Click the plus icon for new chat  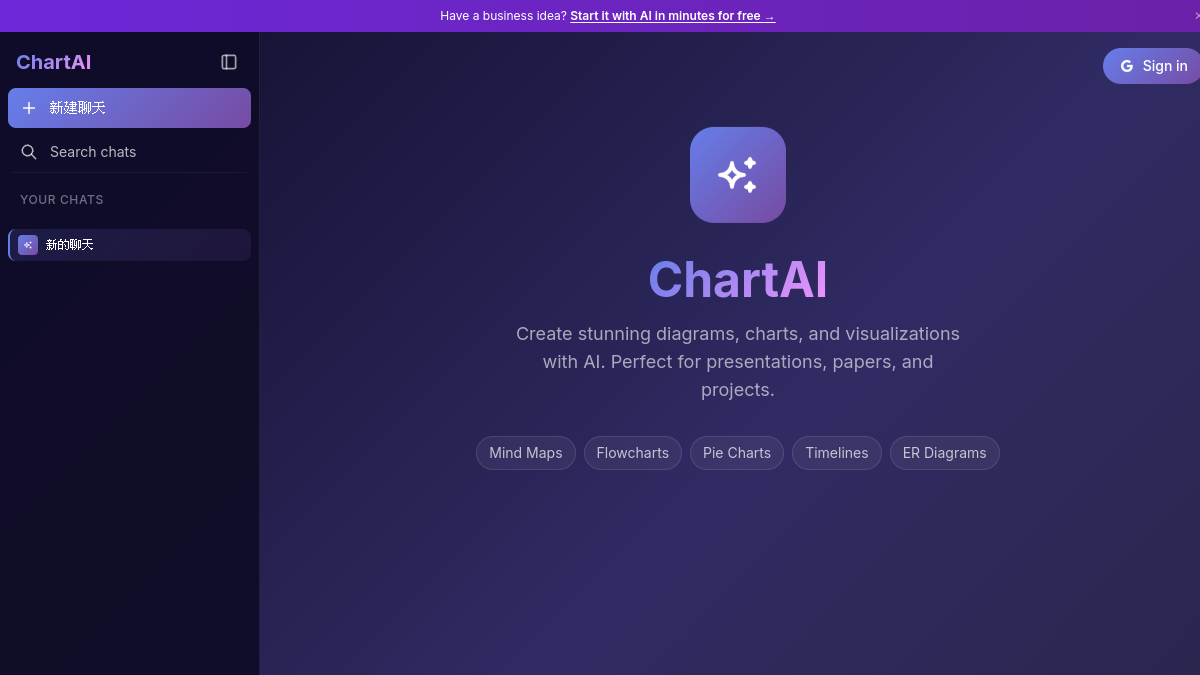coord(29,108)
